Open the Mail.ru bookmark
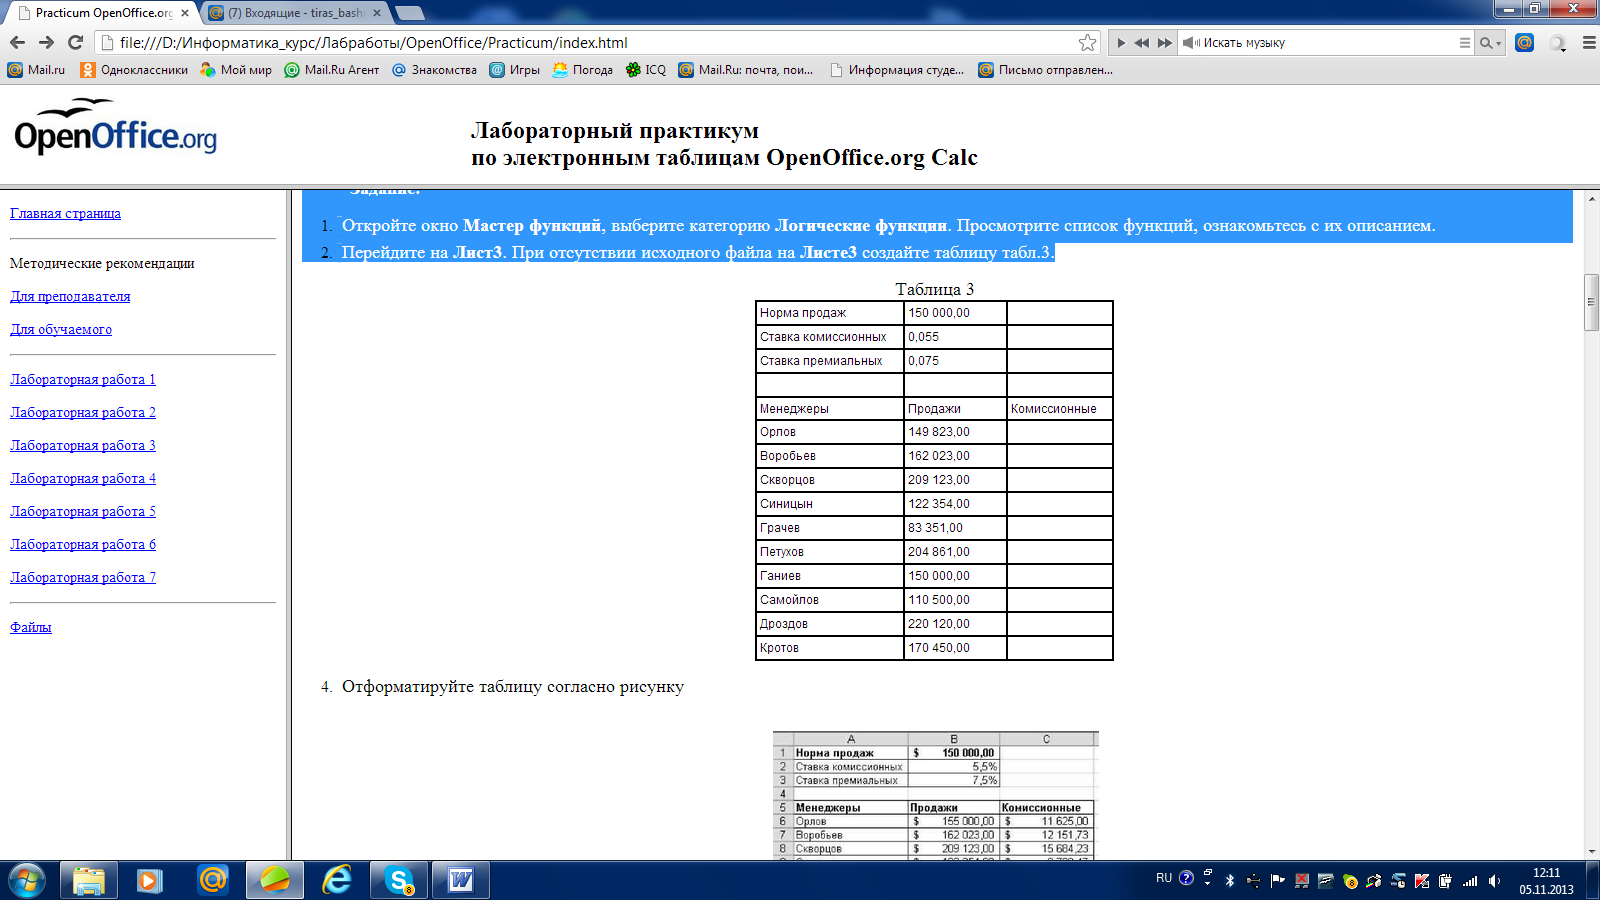The image size is (1600, 900). tap(36, 70)
